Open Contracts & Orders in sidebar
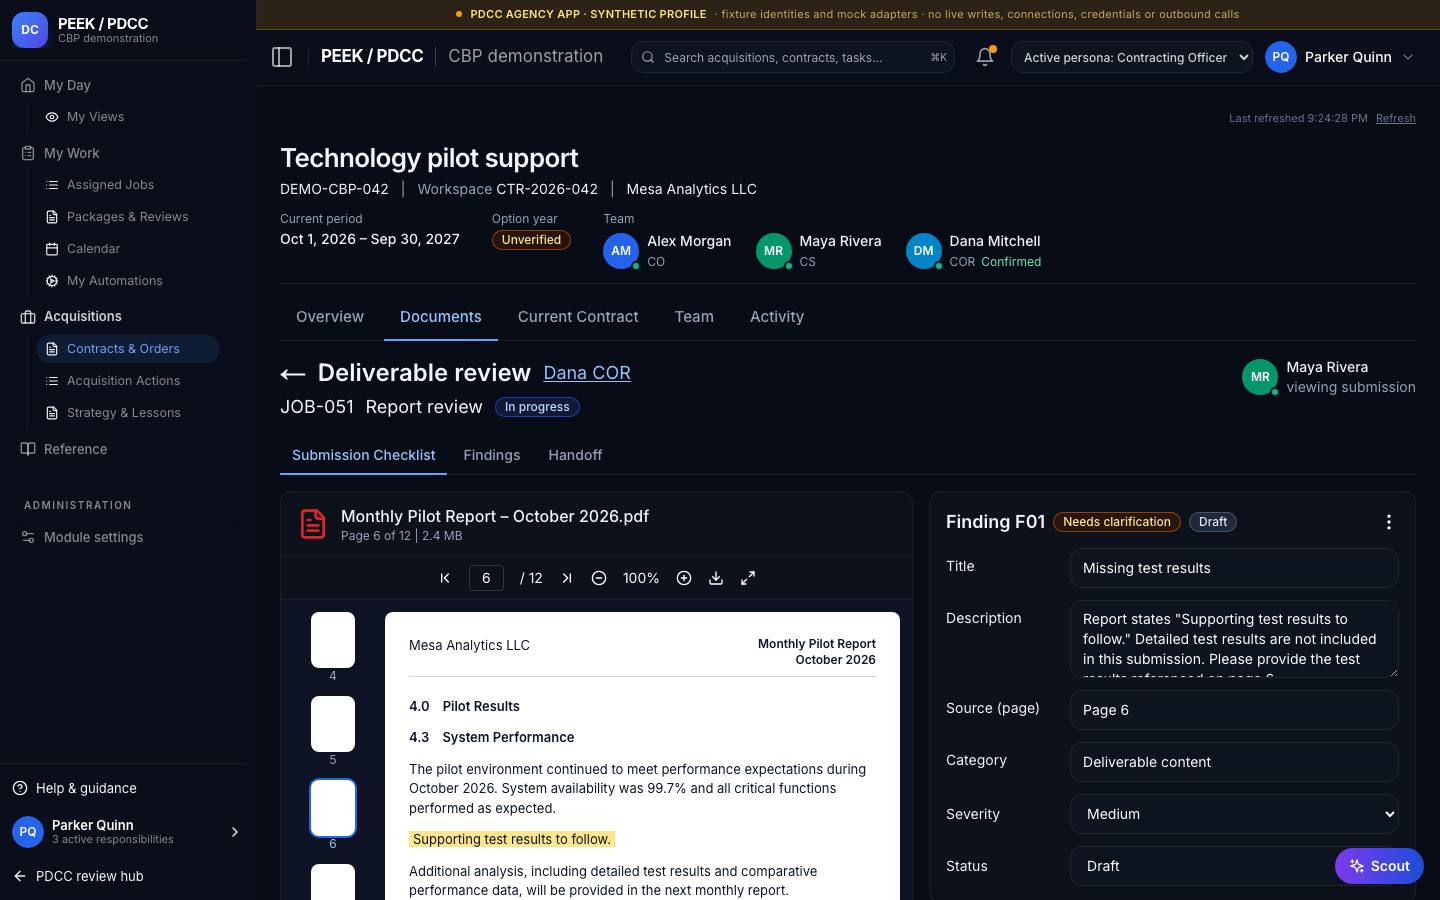 [128, 349]
